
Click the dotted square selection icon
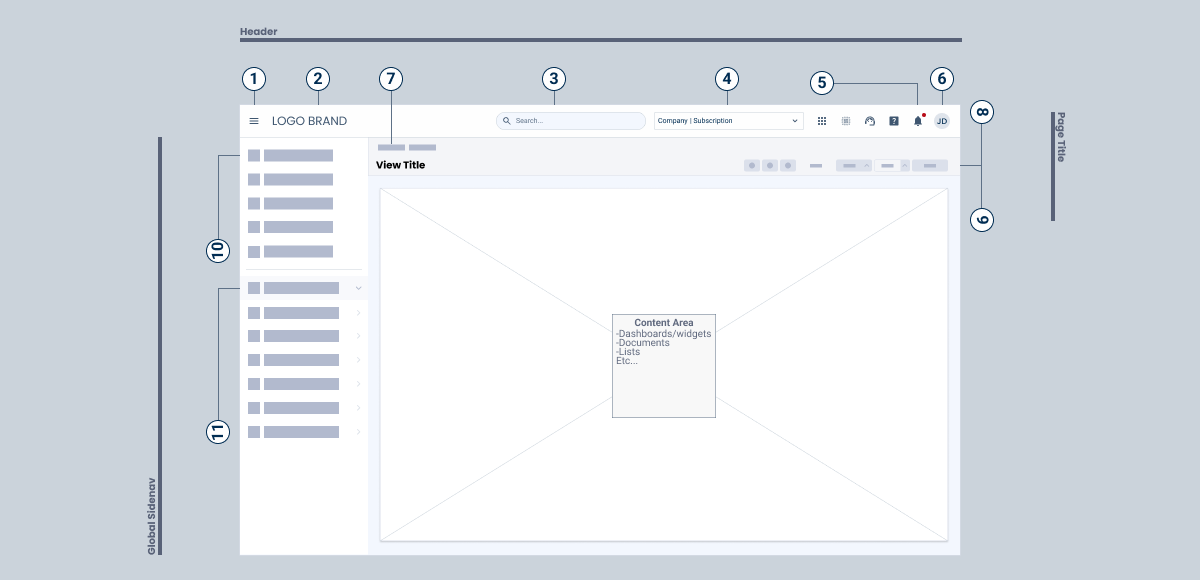tap(845, 121)
